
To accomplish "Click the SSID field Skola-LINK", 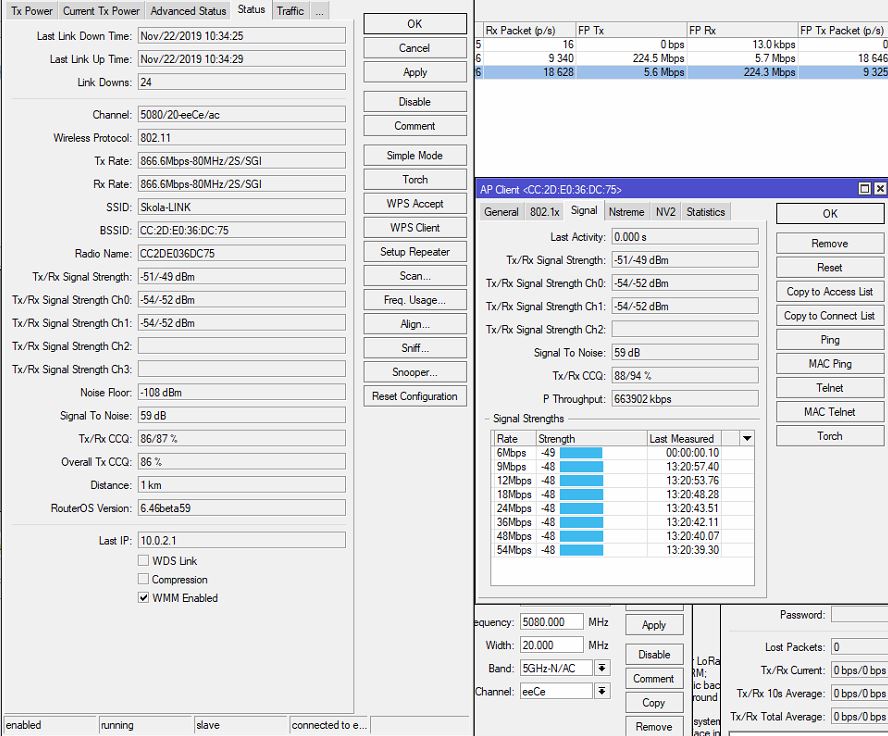I will pos(242,207).
